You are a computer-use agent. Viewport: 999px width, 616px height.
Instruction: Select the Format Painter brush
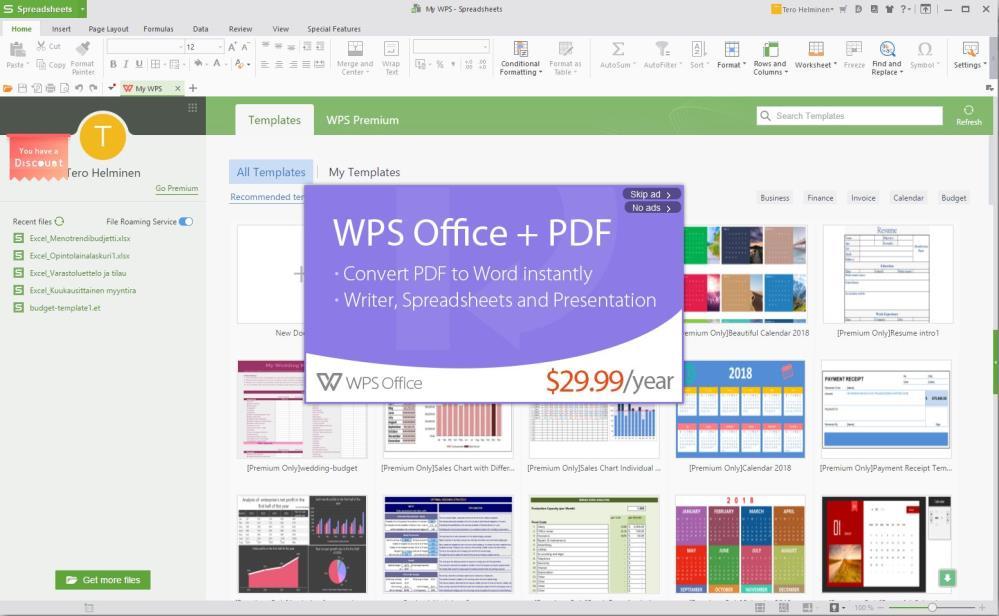[x=83, y=48]
